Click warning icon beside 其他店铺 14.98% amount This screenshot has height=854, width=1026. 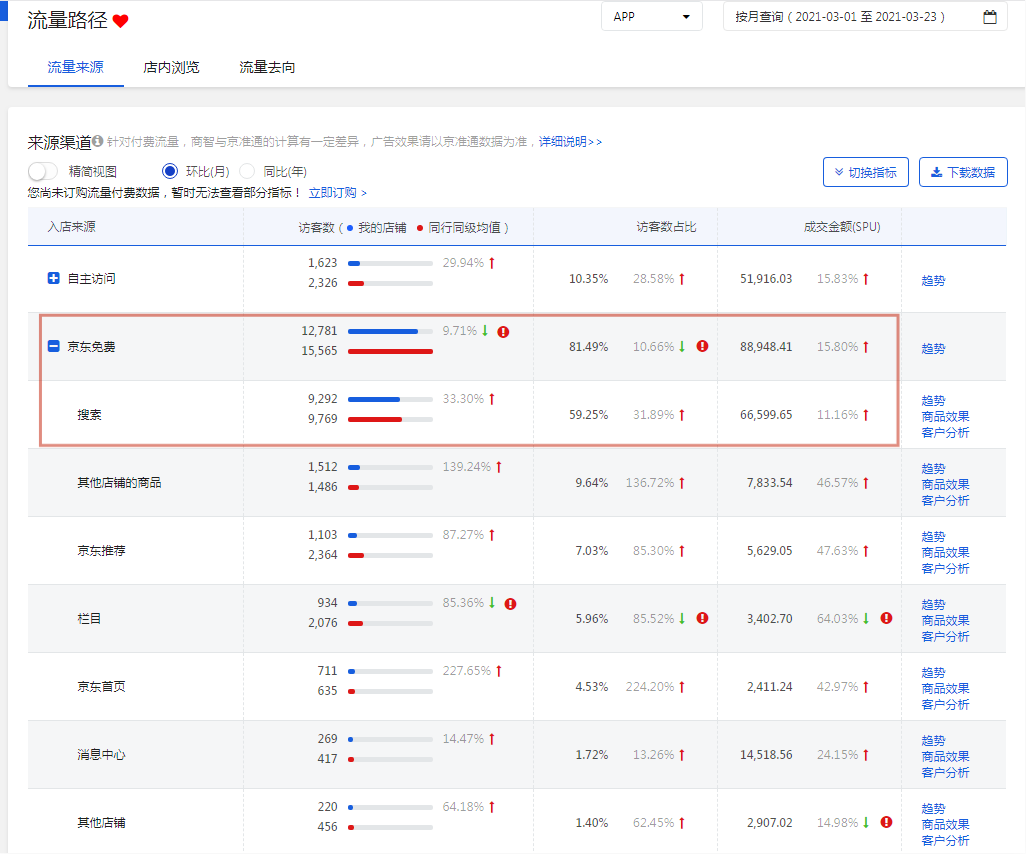click(x=886, y=823)
